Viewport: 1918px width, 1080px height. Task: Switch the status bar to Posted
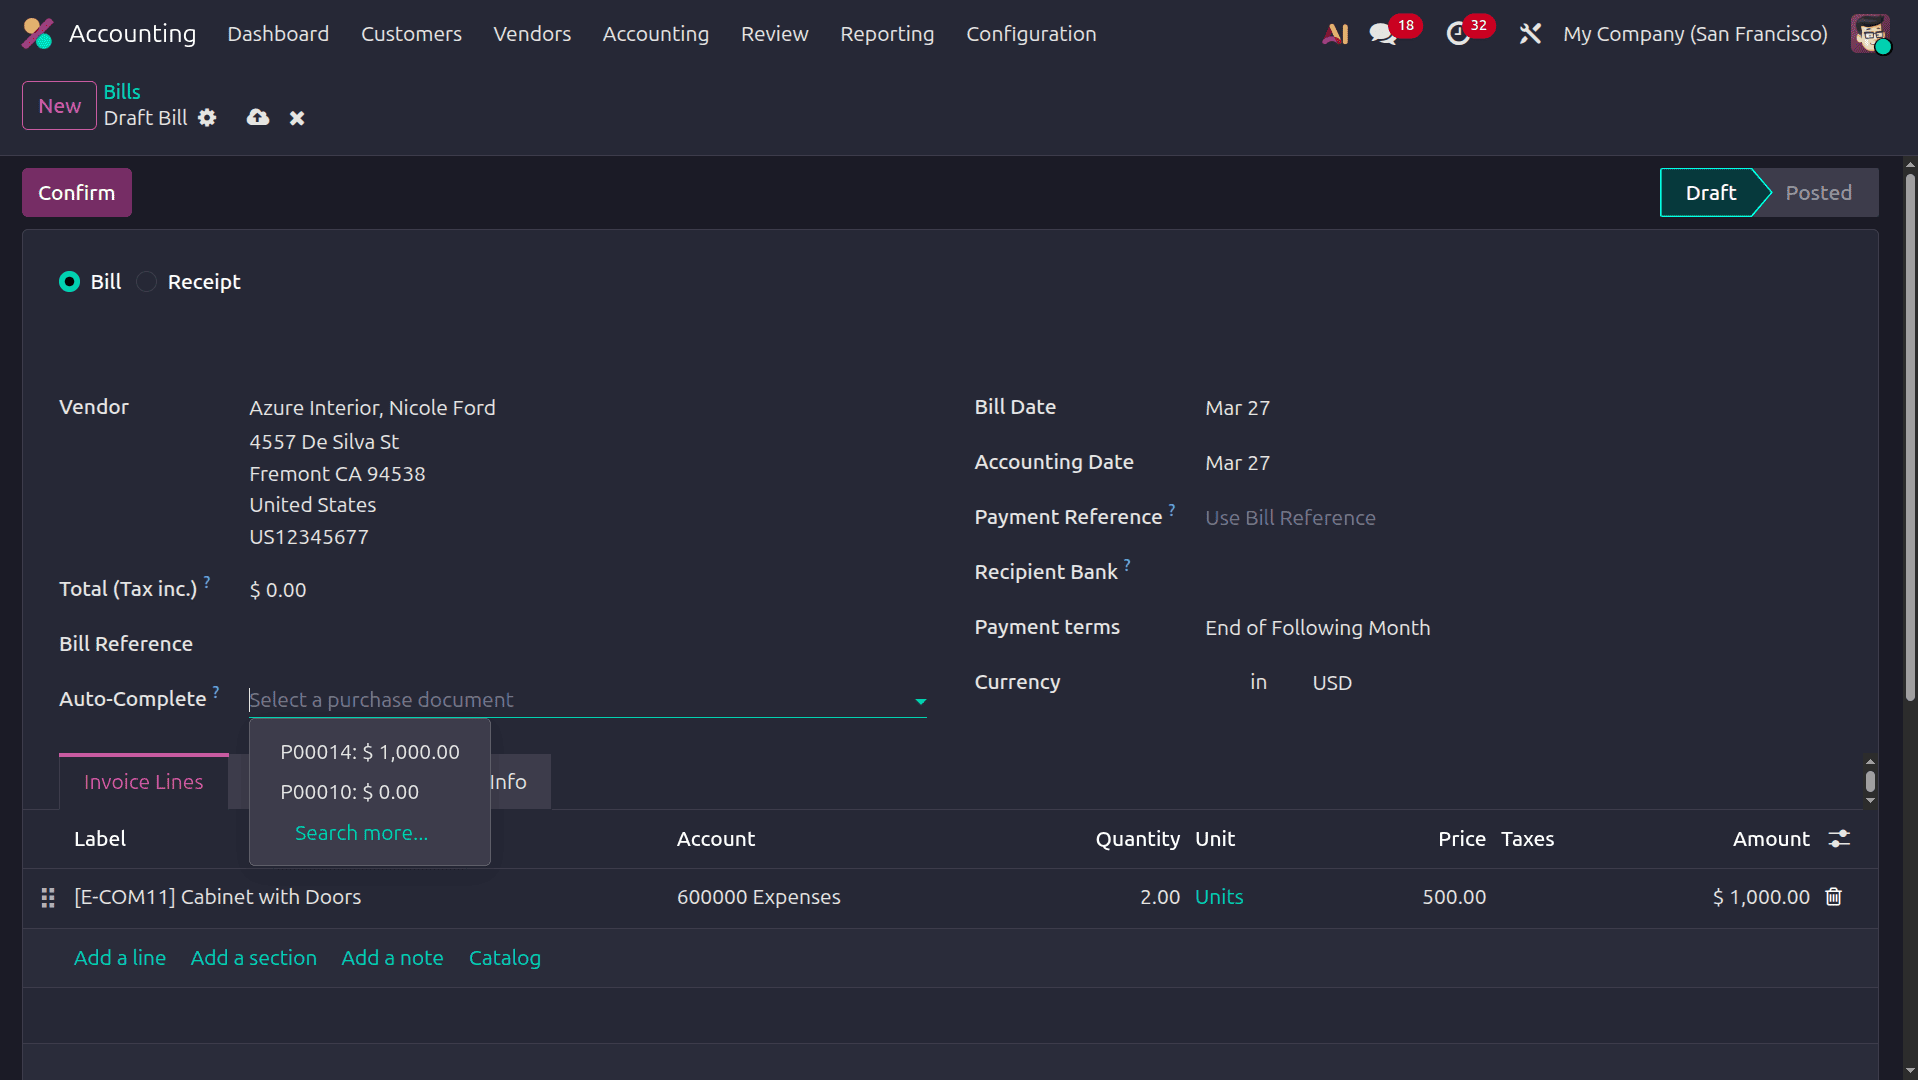coord(1819,192)
